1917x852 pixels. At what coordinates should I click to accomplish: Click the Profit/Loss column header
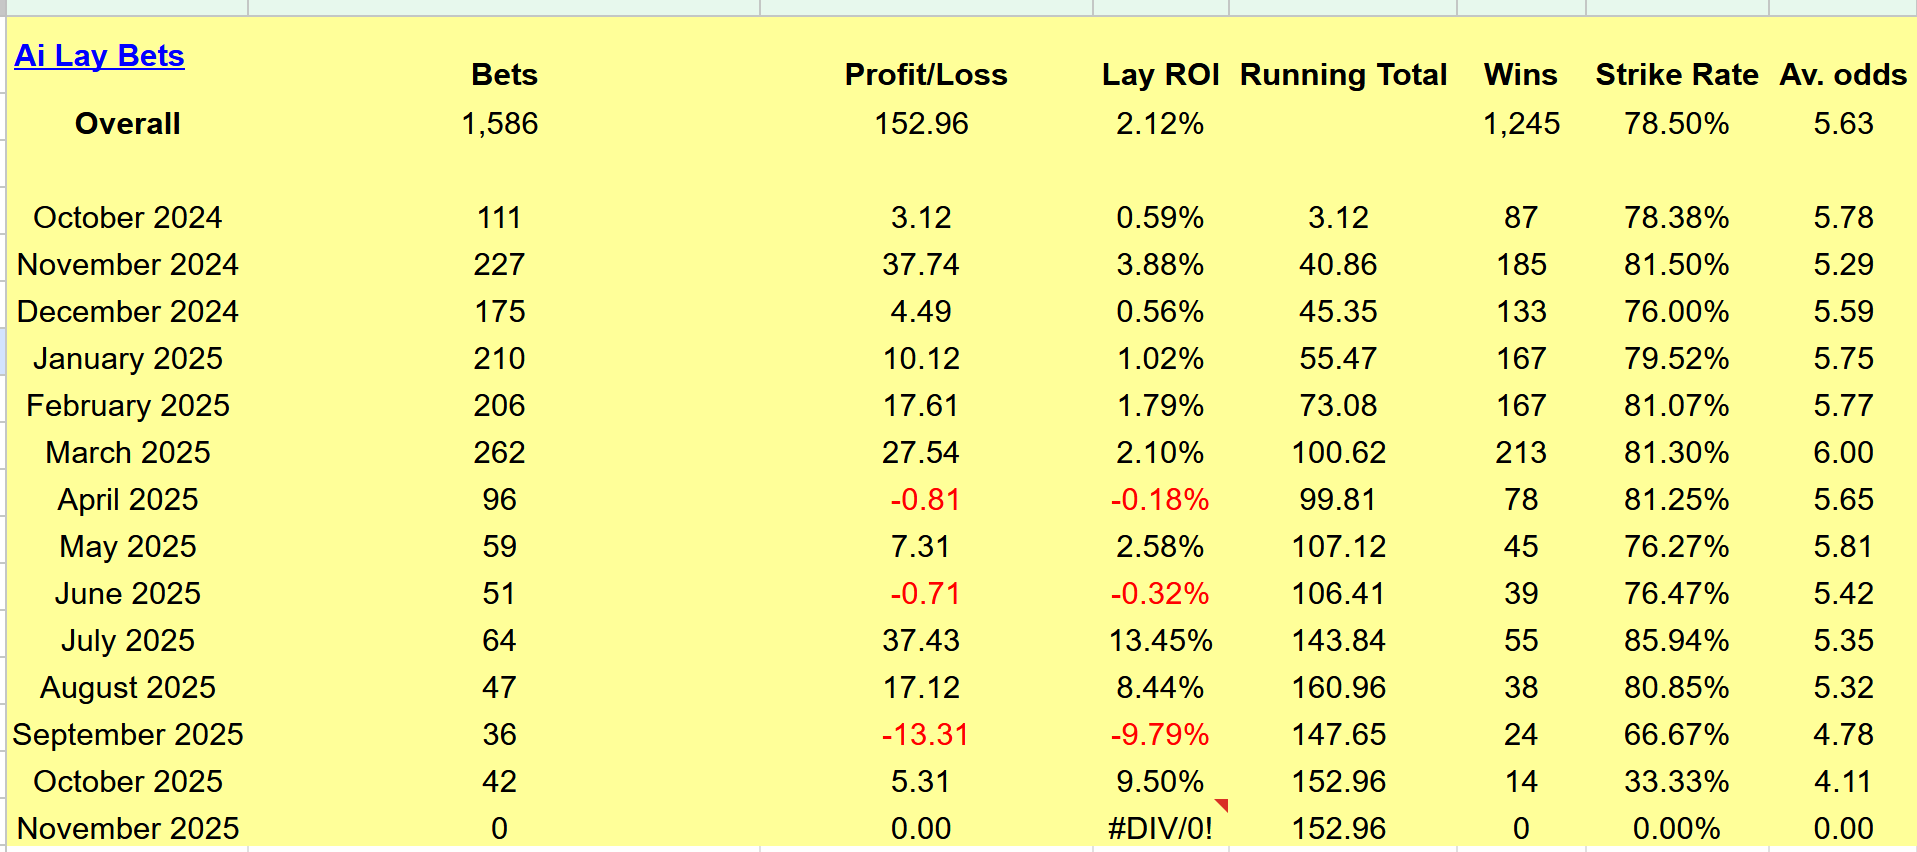(925, 75)
